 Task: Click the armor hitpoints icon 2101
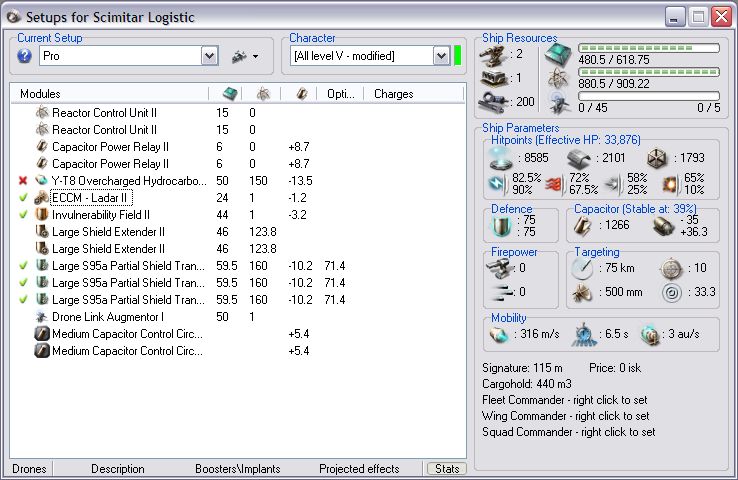tap(579, 159)
